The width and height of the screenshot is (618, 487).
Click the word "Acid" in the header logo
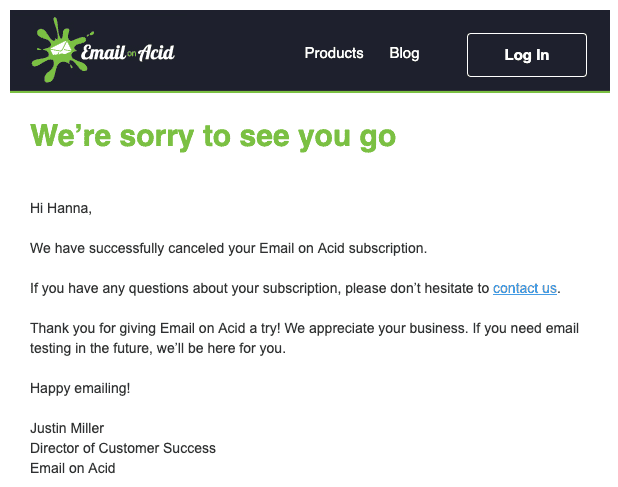tap(158, 52)
